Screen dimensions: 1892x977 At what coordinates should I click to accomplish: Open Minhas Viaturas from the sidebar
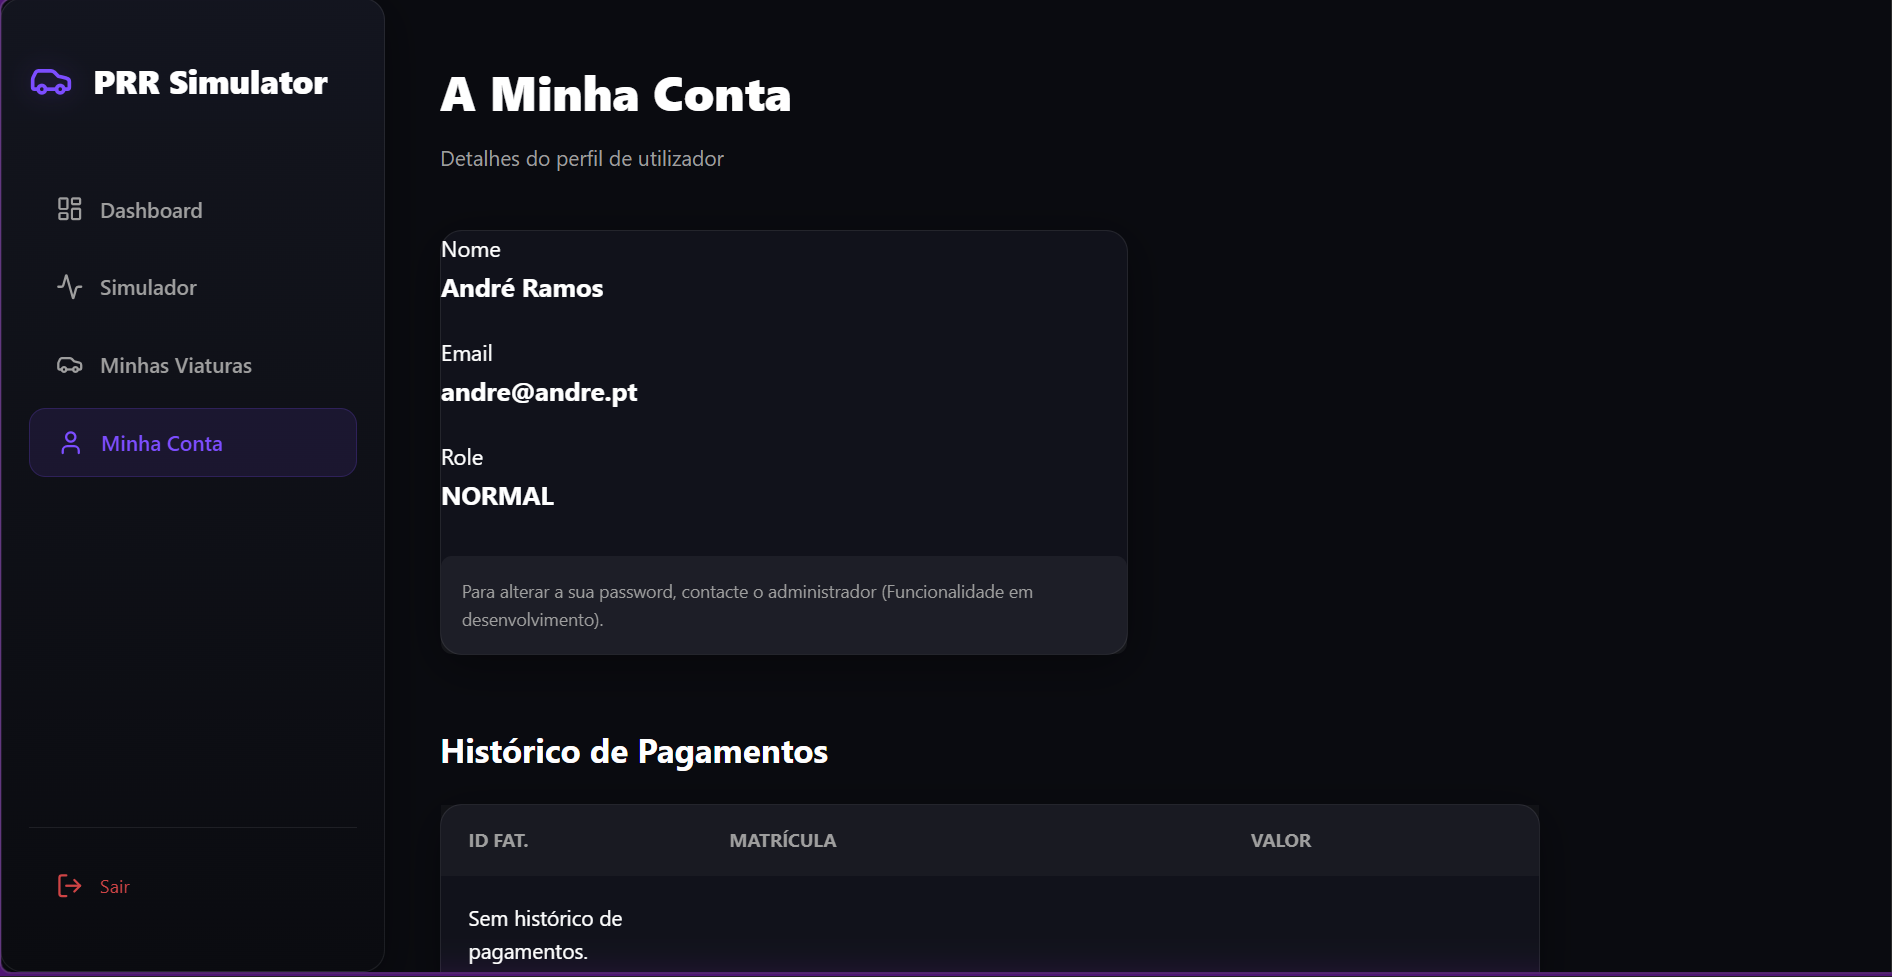coord(175,365)
